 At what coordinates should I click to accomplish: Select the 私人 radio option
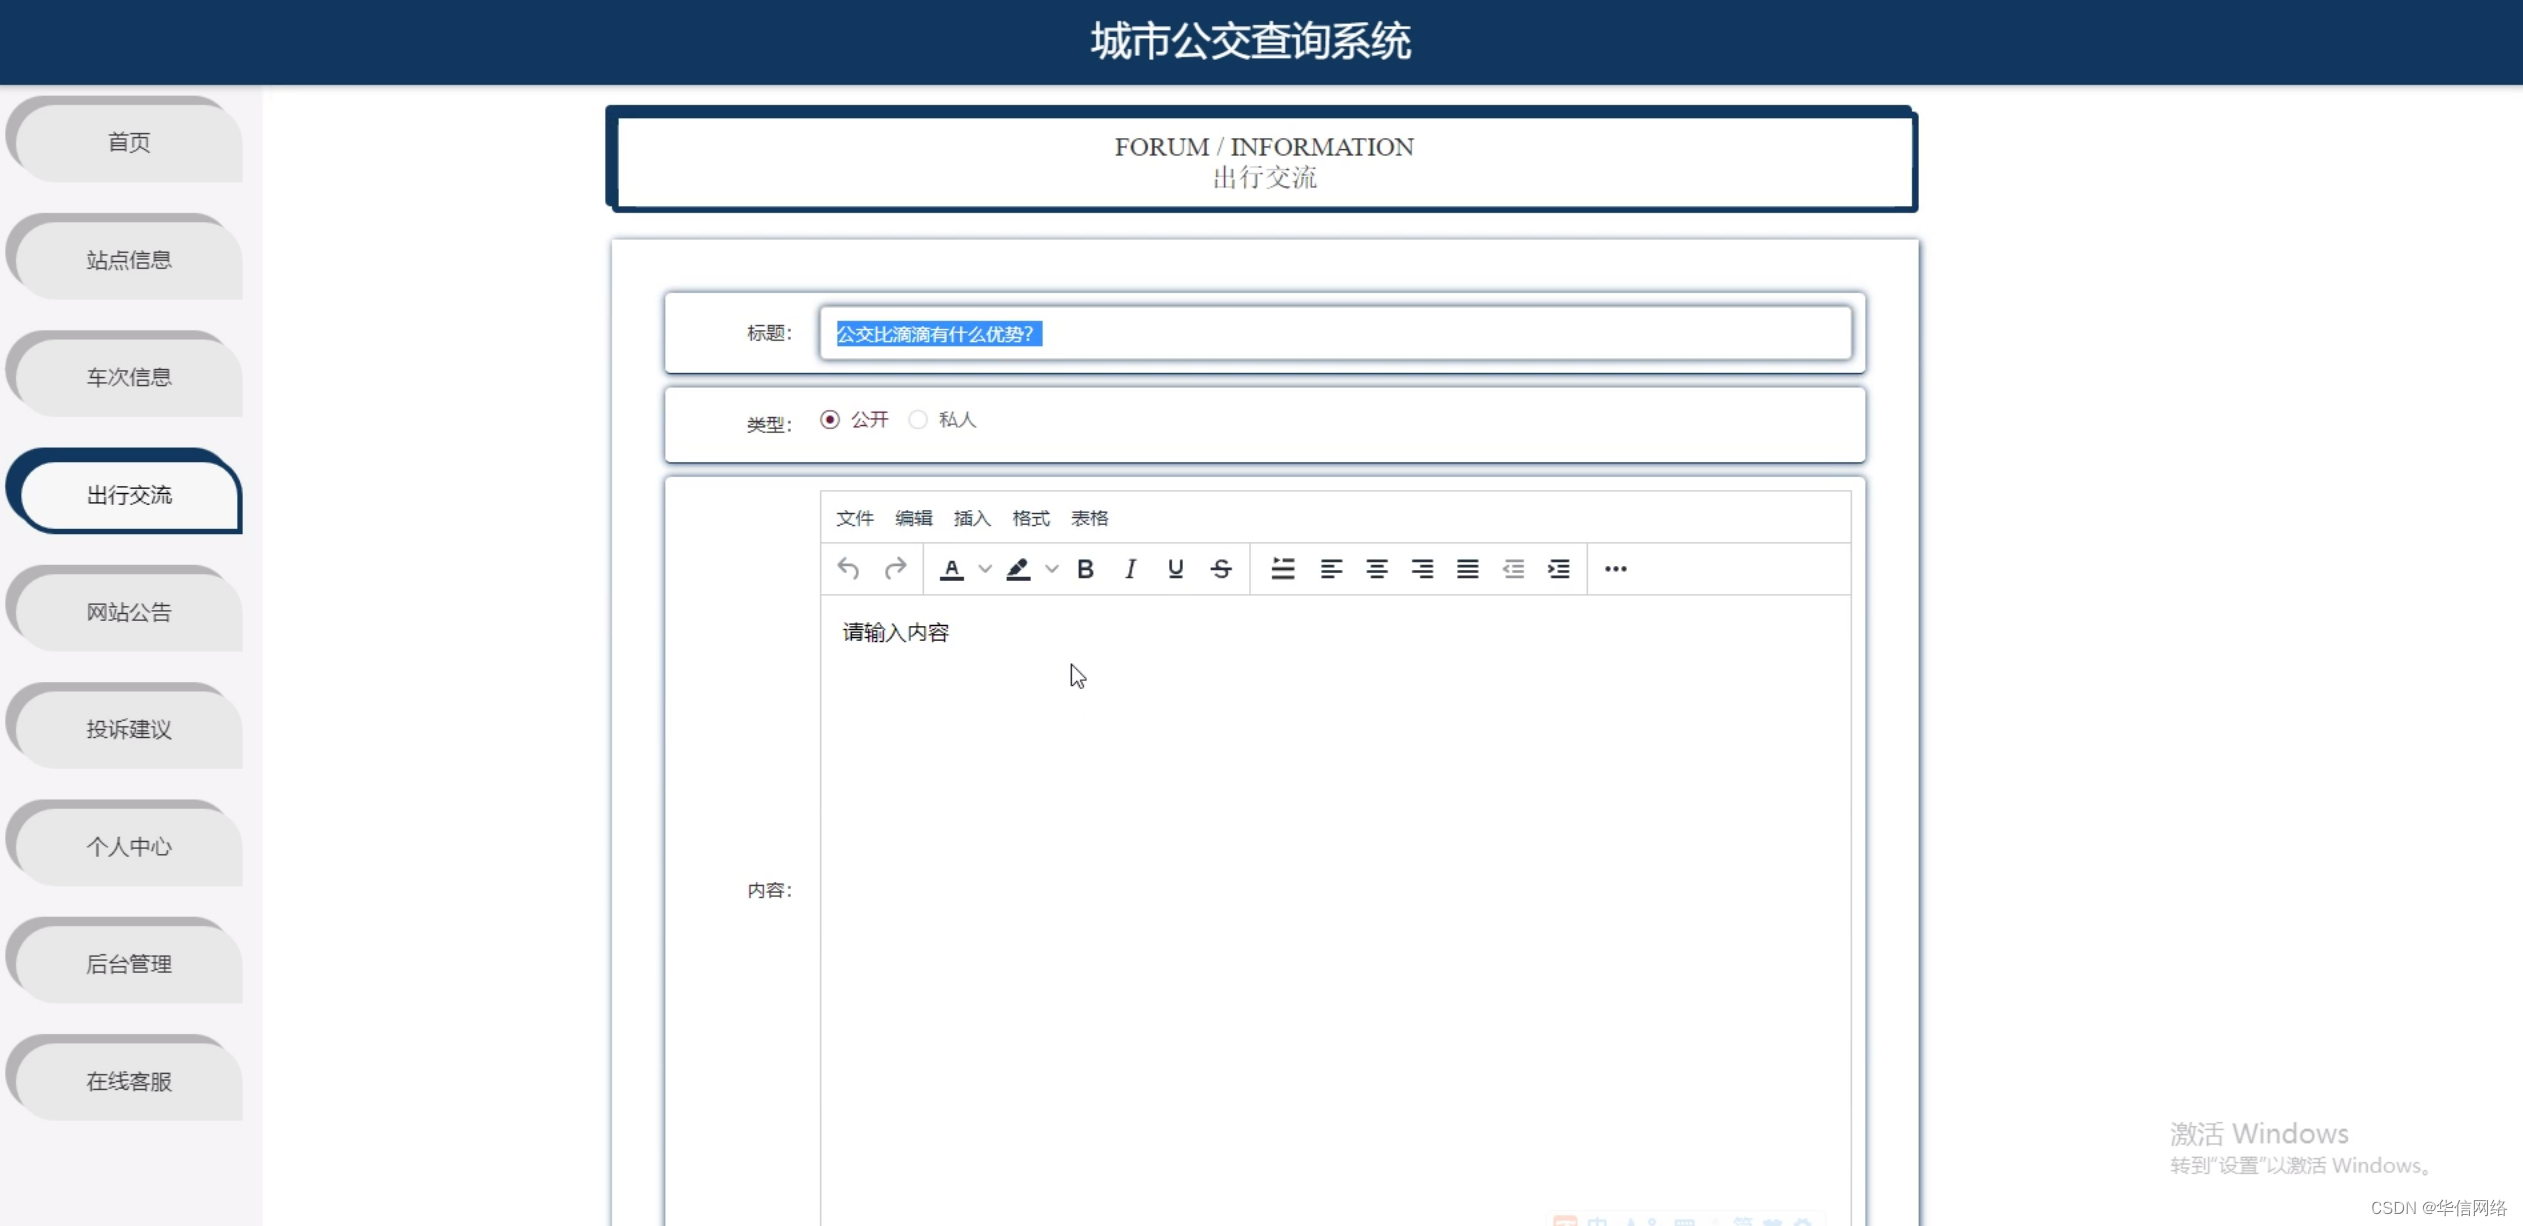coord(918,420)
